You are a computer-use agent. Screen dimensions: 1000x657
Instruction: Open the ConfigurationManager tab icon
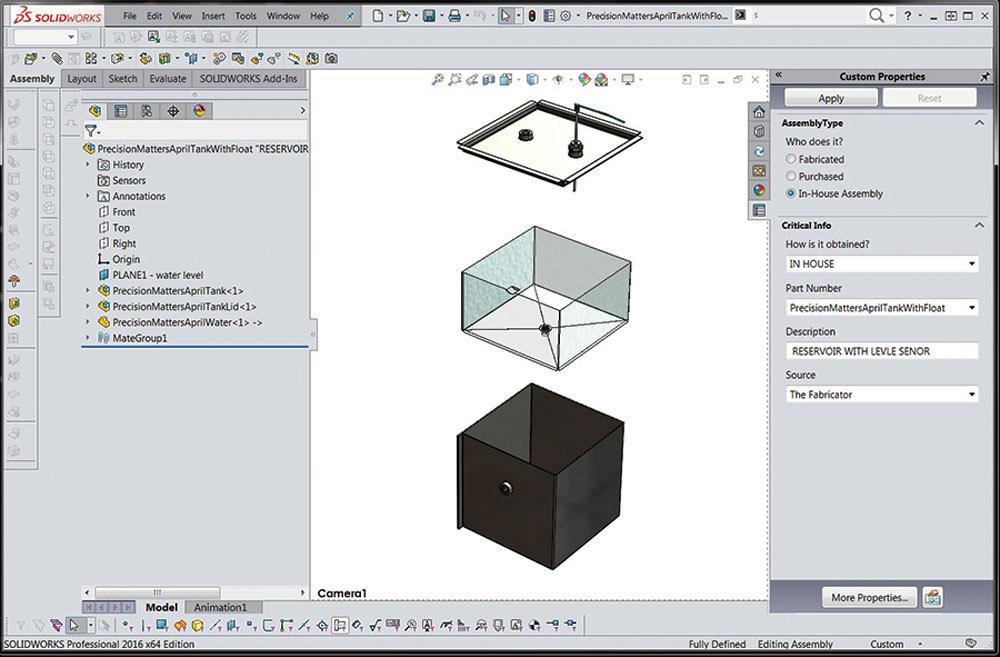click(x=147, y=111)
